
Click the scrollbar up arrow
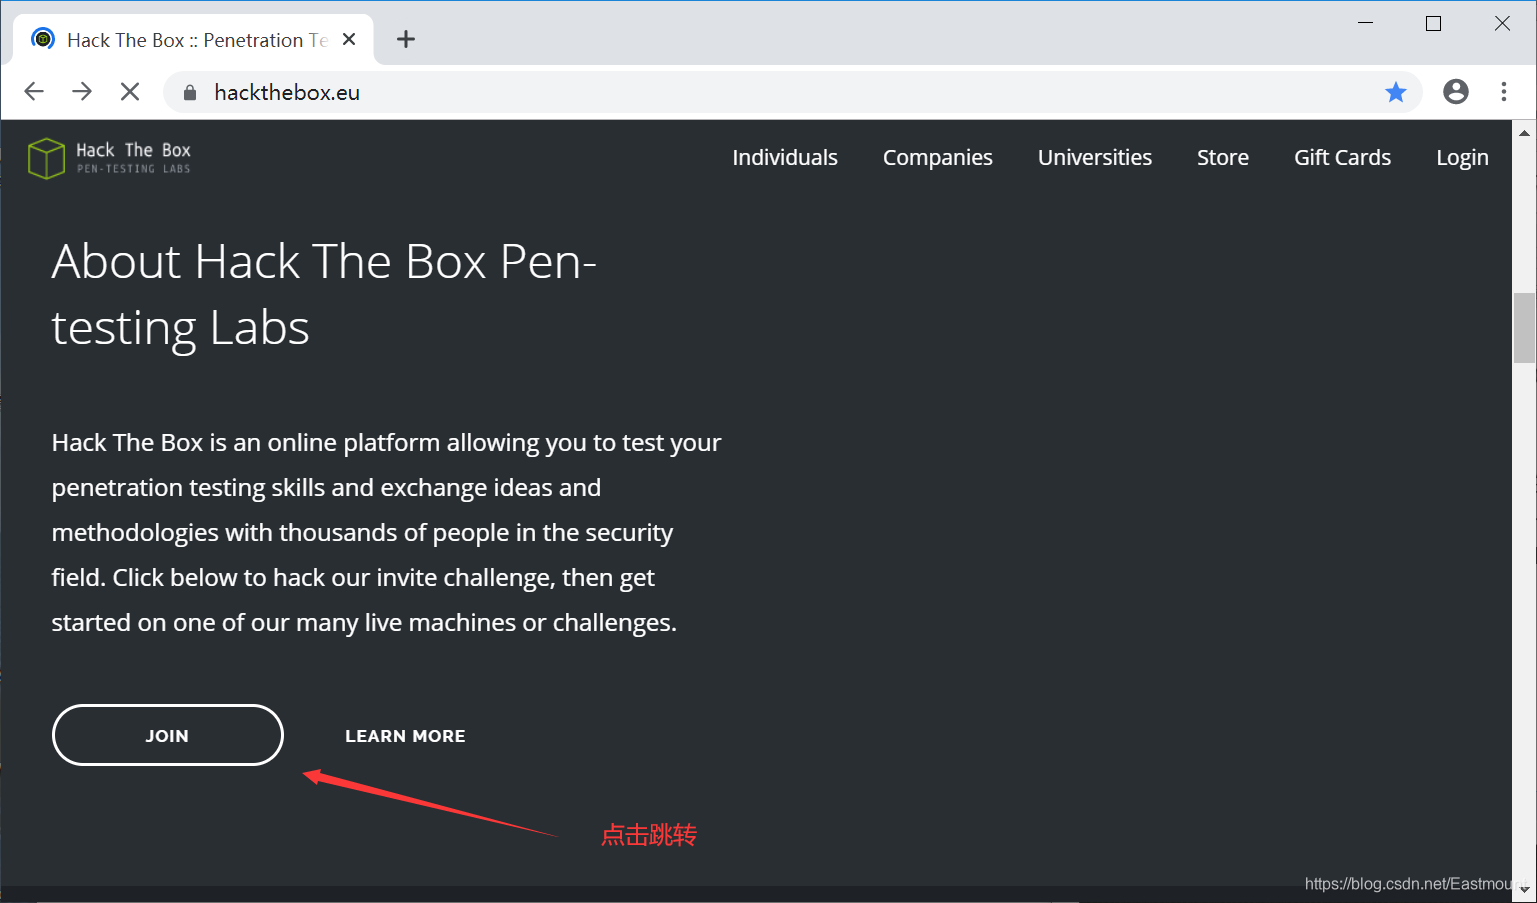click(x=1524, y=132)
